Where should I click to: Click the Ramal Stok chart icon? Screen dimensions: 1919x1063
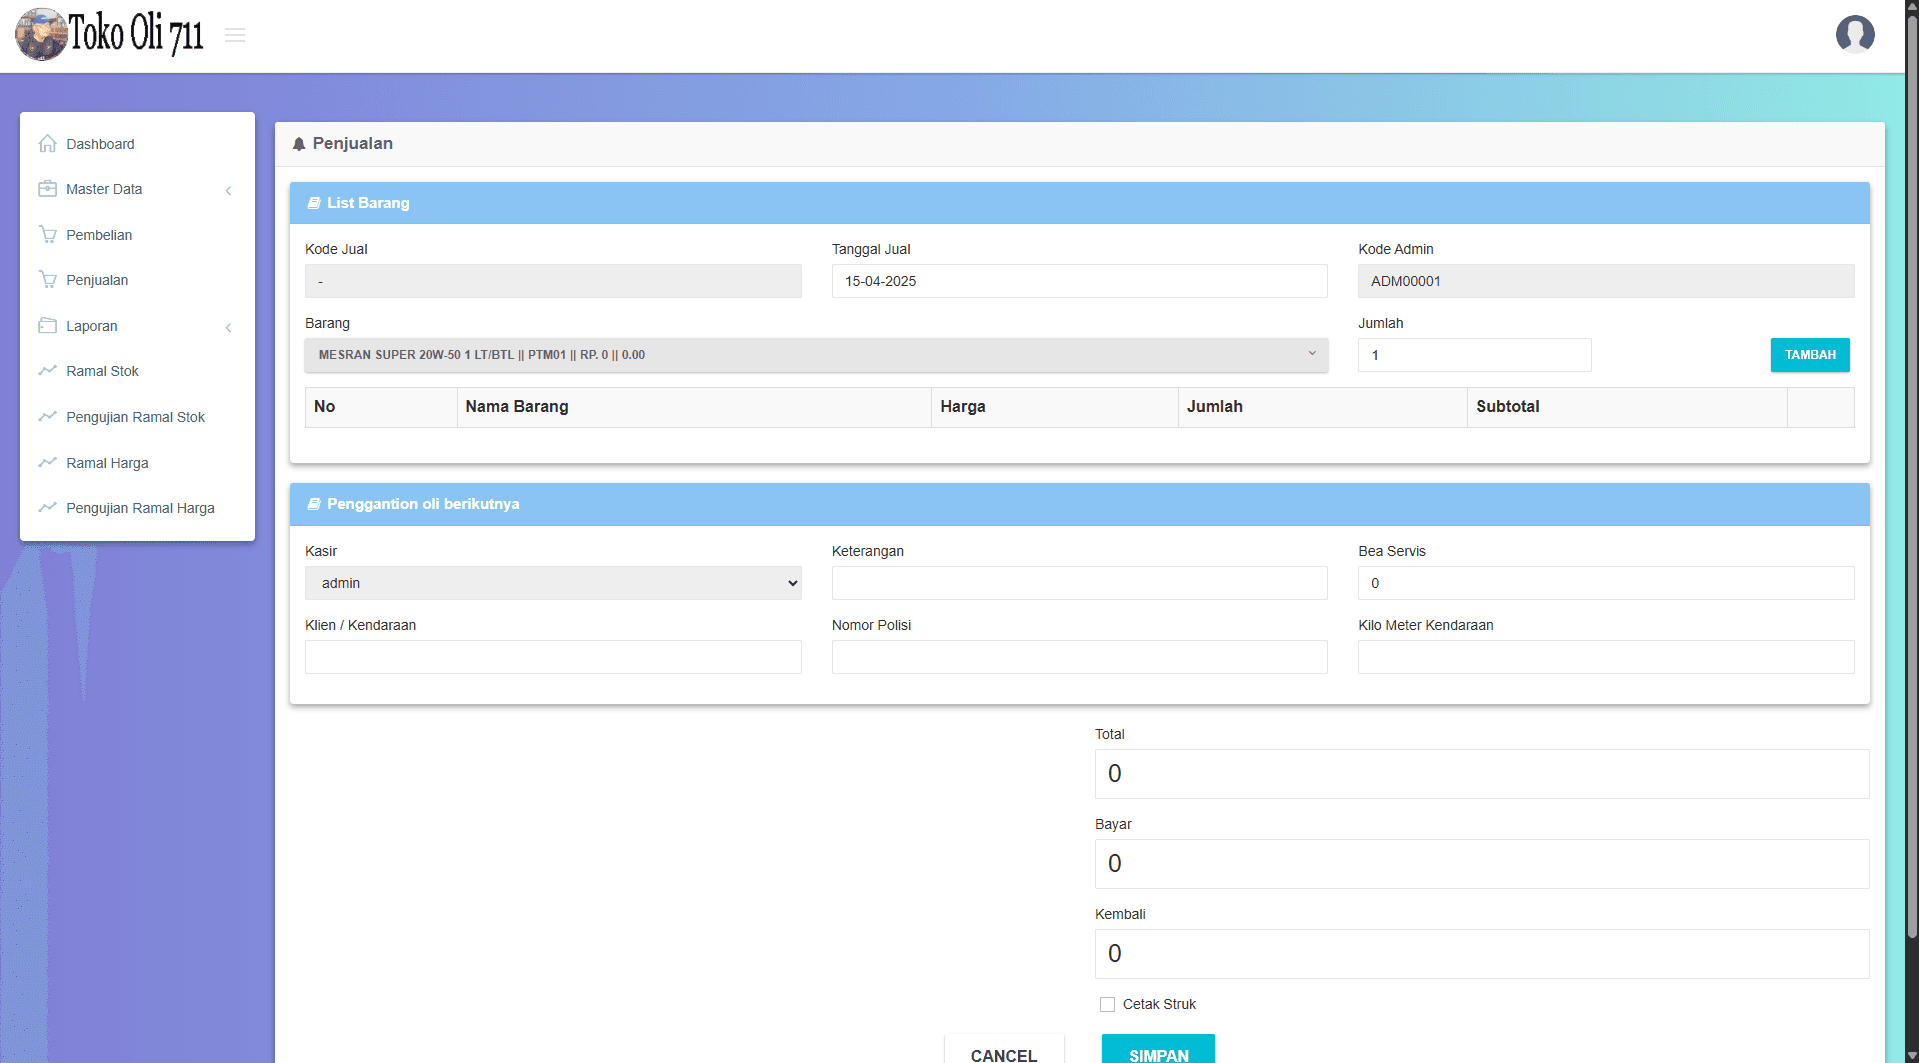(x=47, y=371)
